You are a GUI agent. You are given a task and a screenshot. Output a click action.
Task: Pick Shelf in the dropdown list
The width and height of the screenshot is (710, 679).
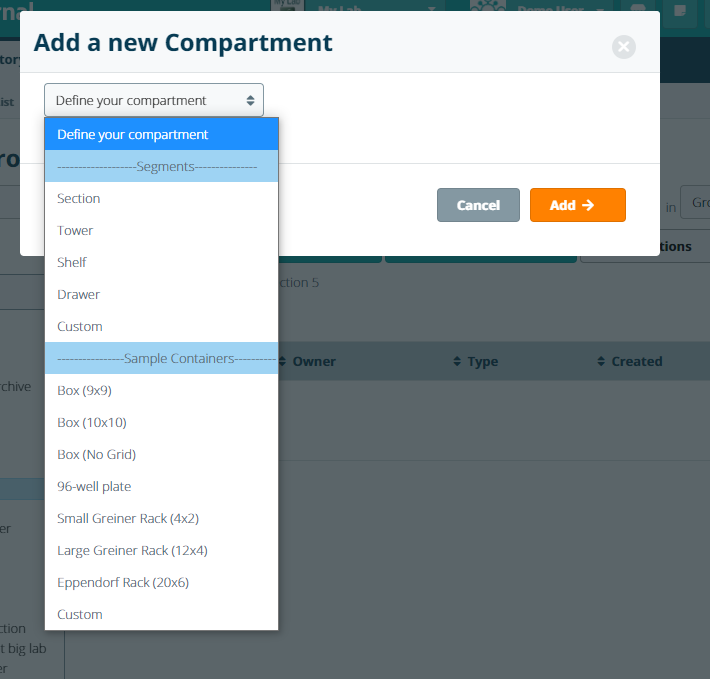pos(72,262)
